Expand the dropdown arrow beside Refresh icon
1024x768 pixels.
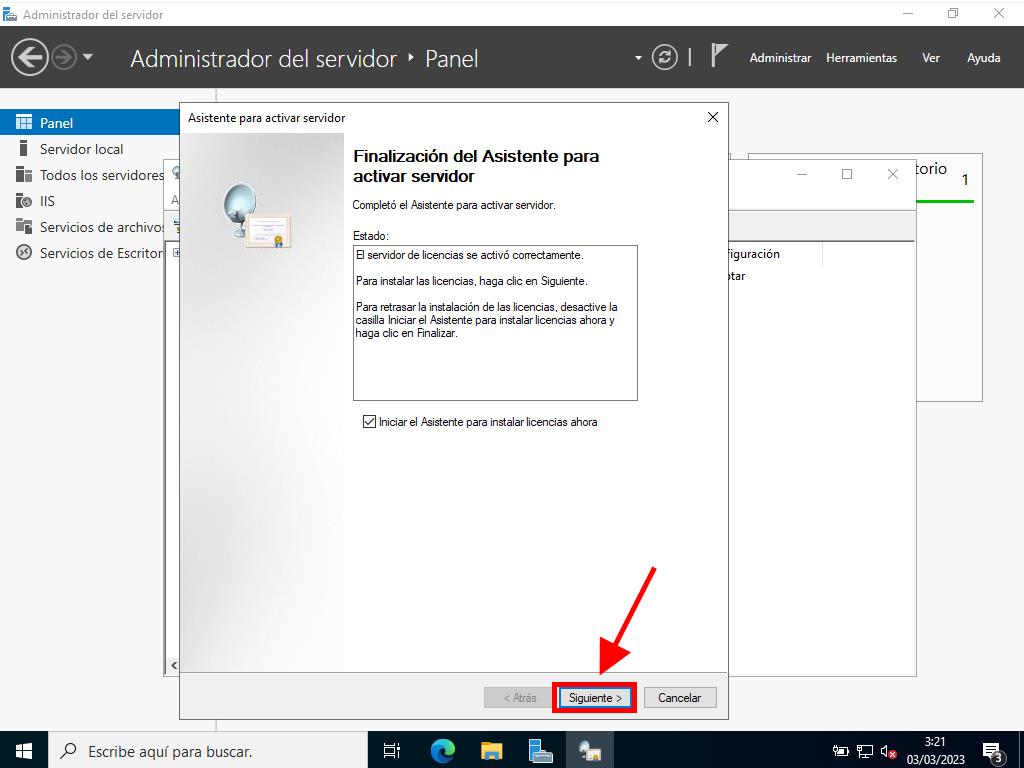tap(638, 58)
